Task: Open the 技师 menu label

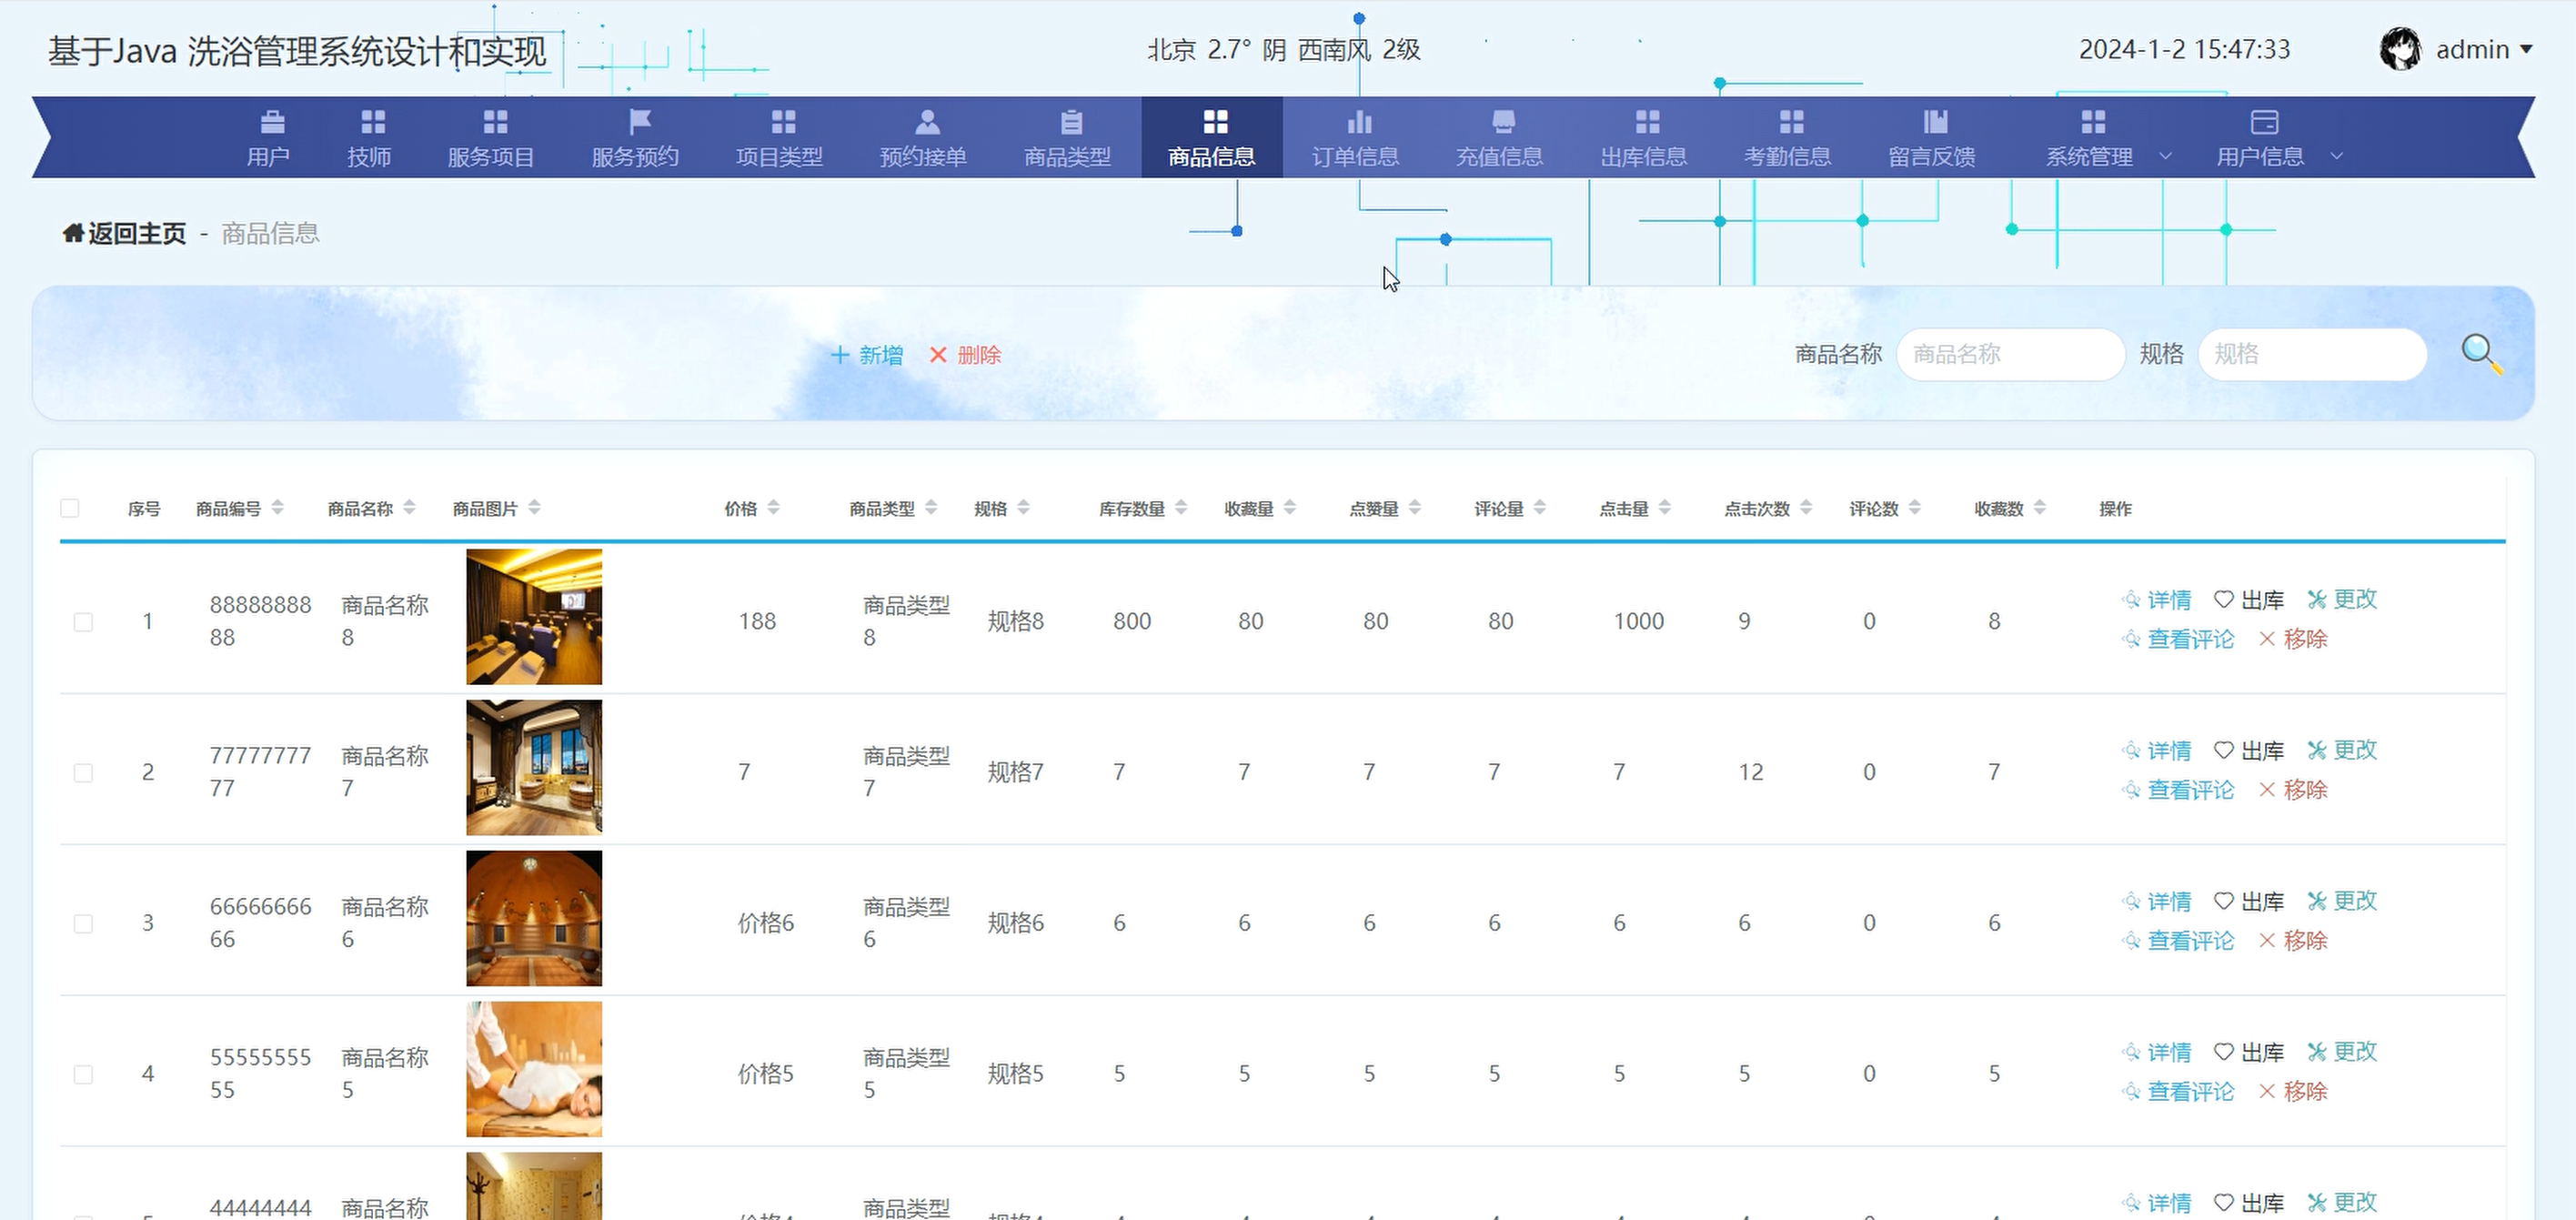Action: pos(369,157)
